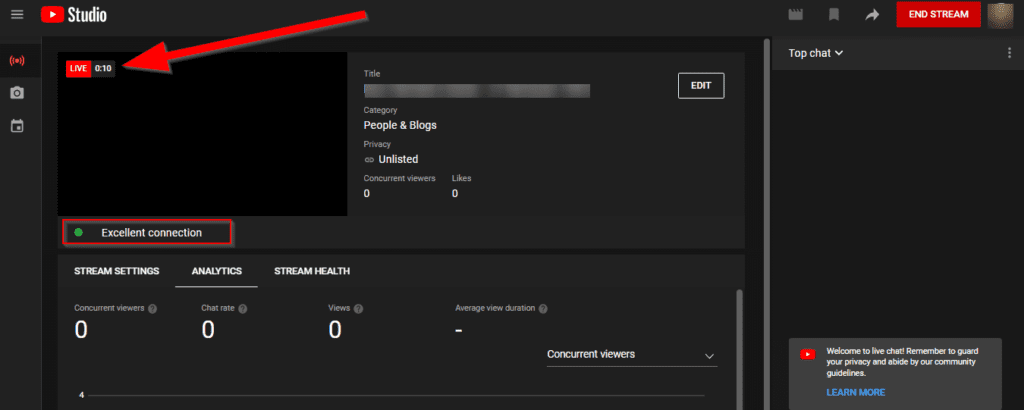Click the Unlisted link icon under Privacy
The image size is (1024, 410).
[x=369, y=159]
